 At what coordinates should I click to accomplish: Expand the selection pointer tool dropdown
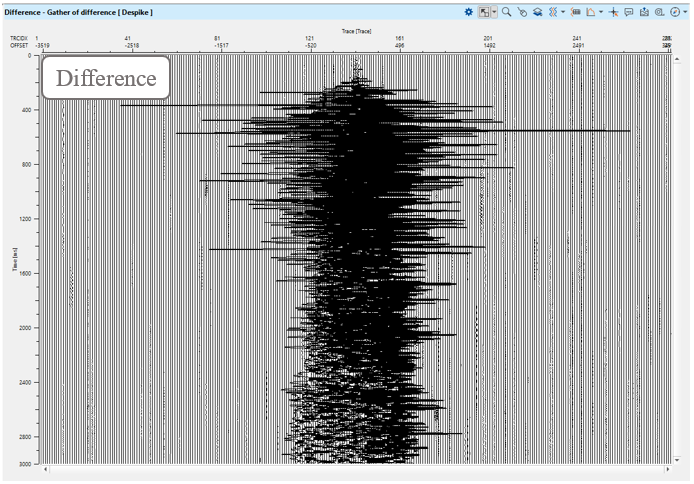(495, 12)
